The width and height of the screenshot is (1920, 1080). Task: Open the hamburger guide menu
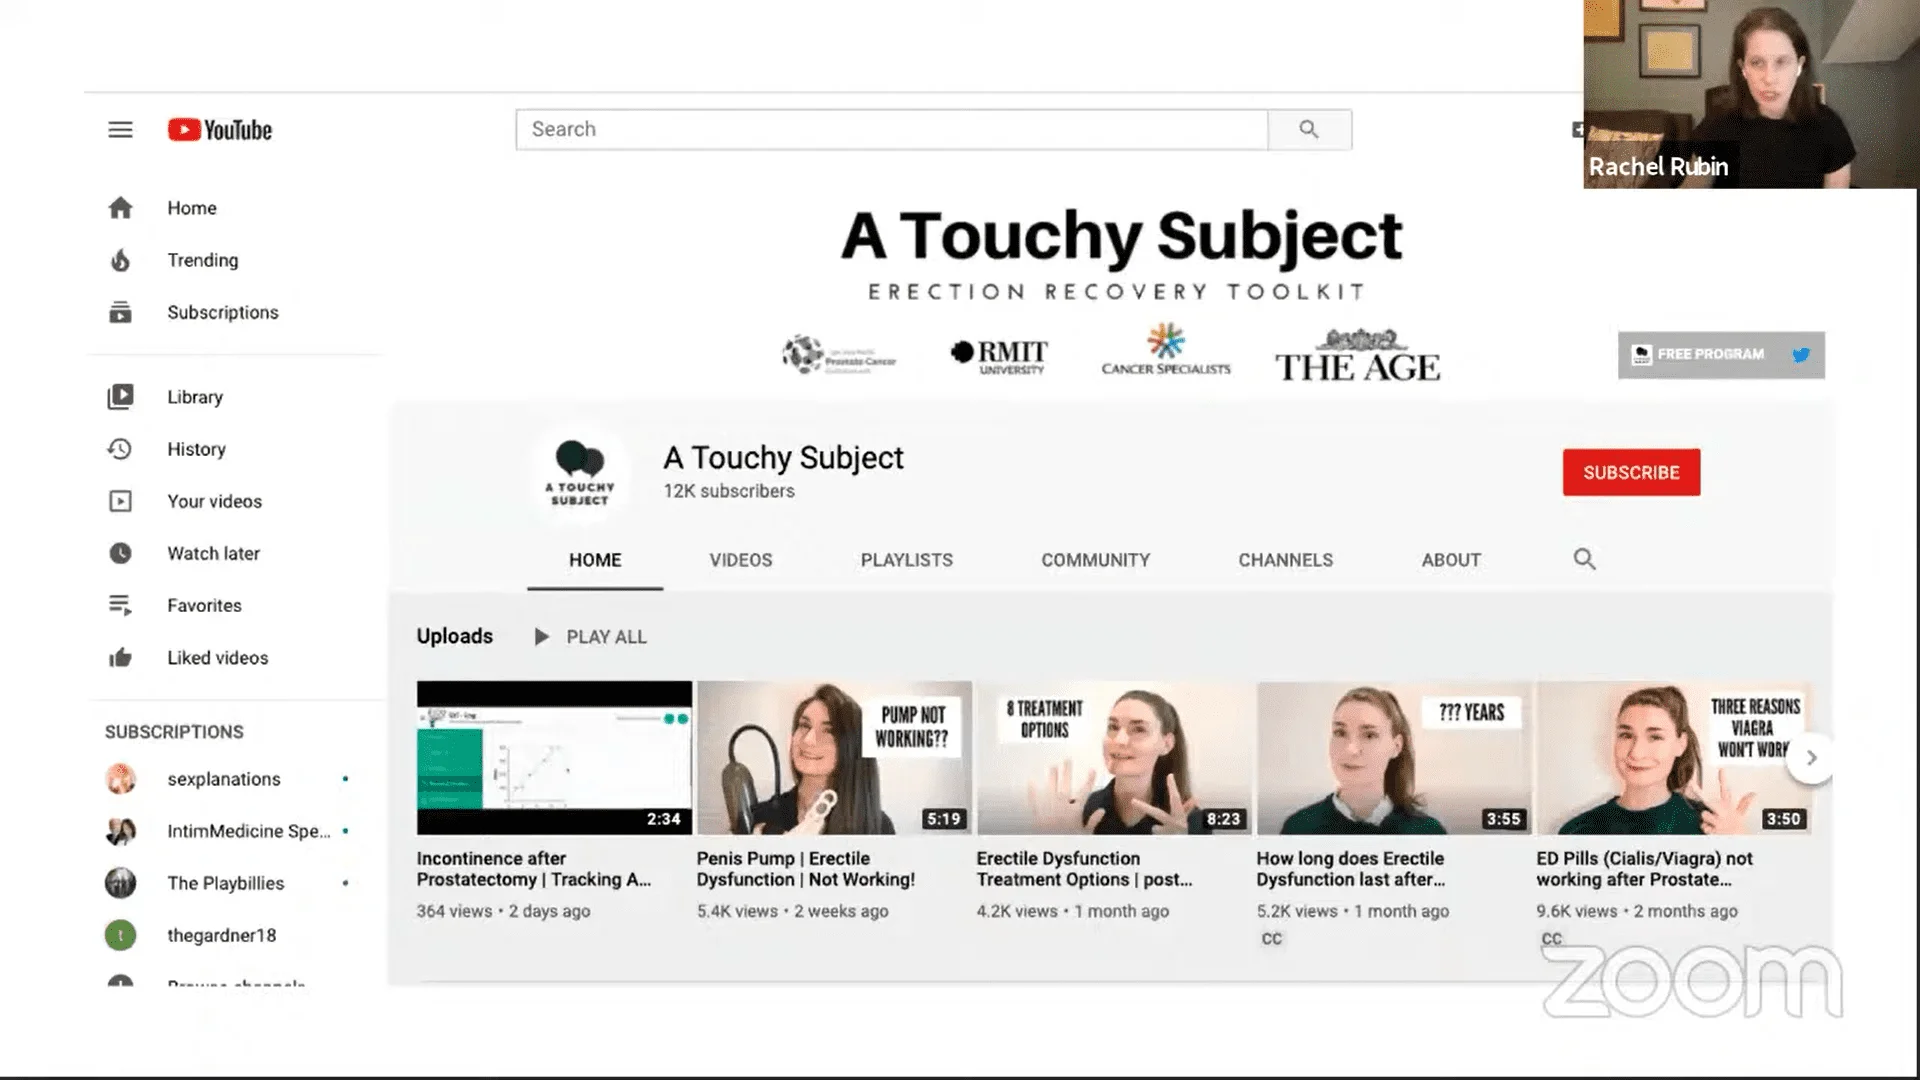120,130
